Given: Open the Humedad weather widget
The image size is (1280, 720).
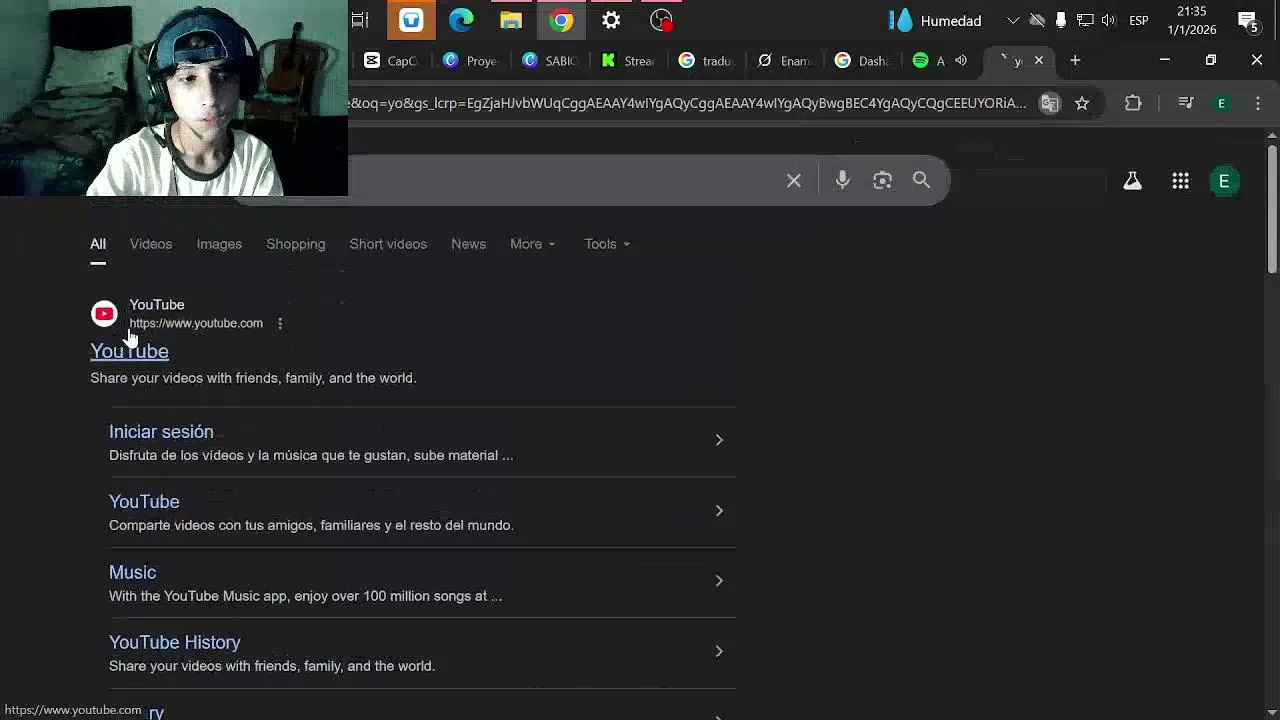Looking at the screenshot, I should (x=937, y=20).
